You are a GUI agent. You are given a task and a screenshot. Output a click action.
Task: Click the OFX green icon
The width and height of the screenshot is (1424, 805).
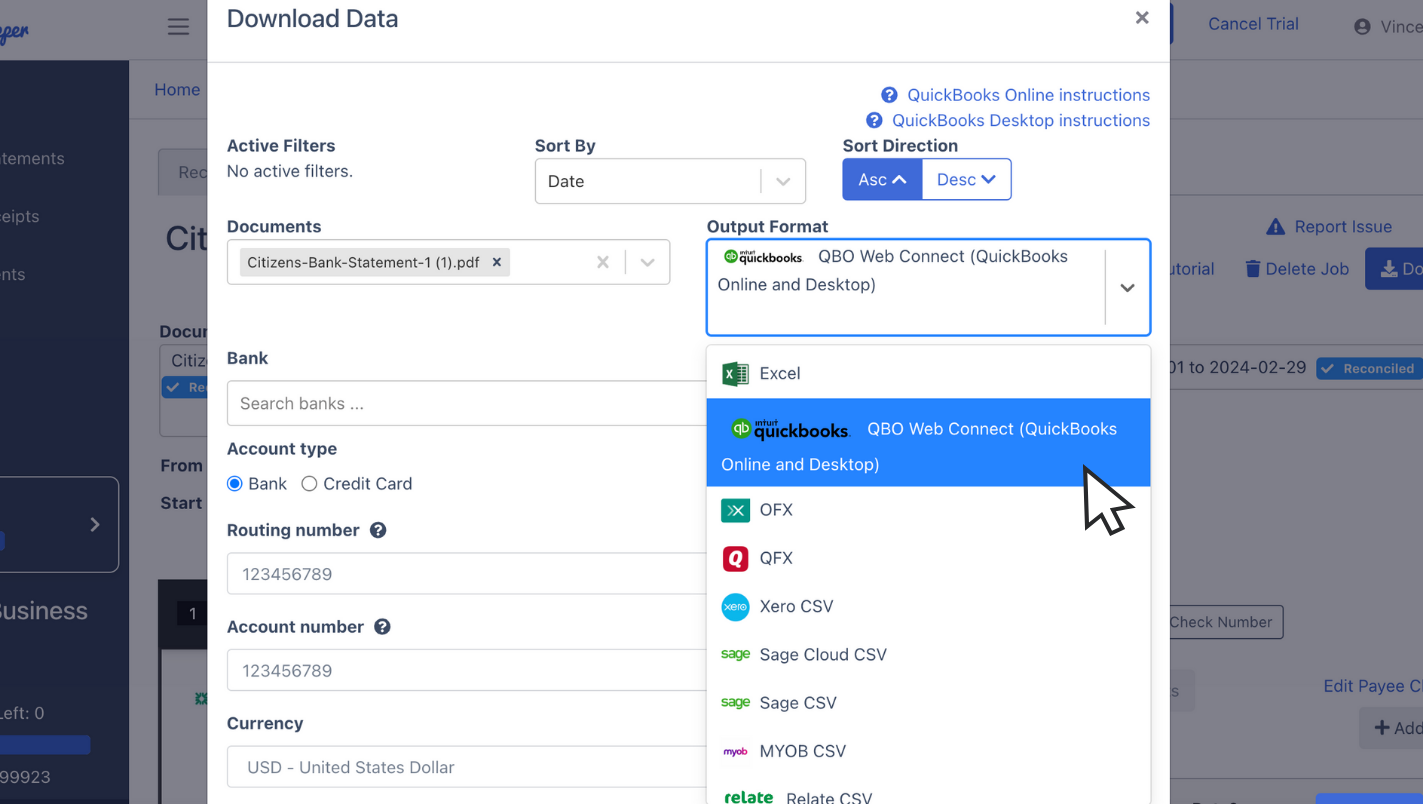pyautogui.click(x=735, y=510)
